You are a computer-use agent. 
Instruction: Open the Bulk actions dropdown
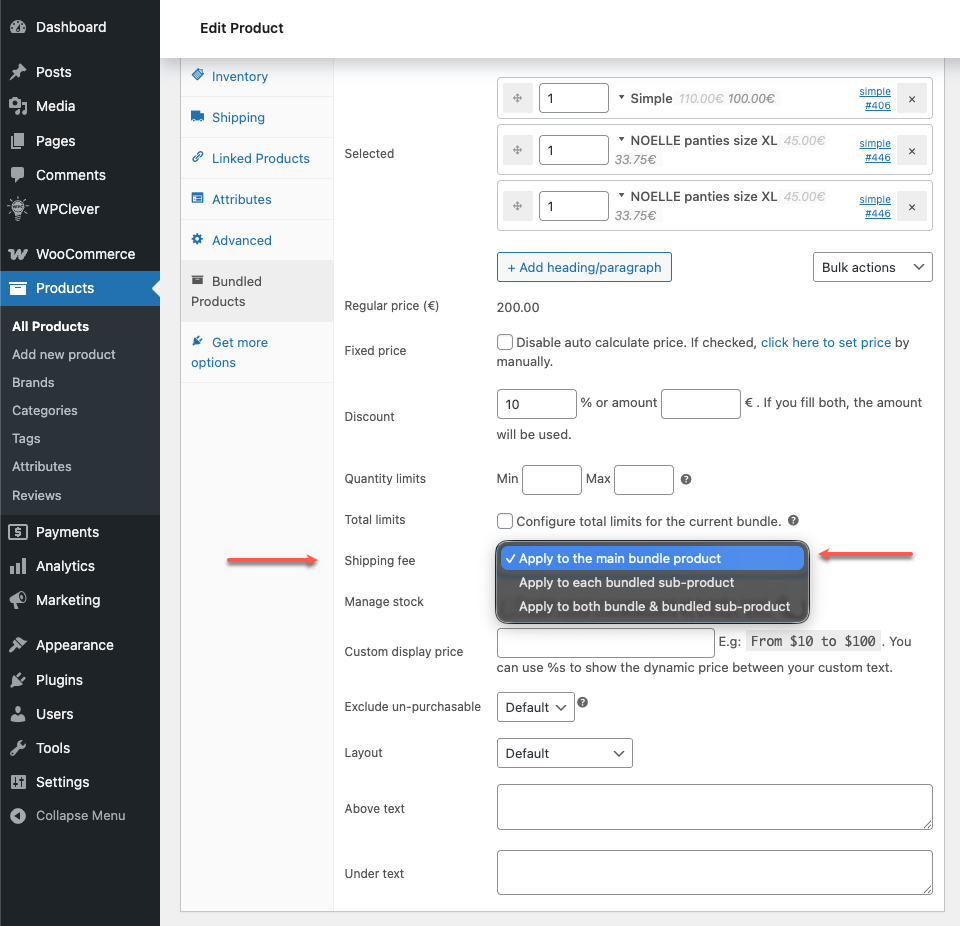873,267
